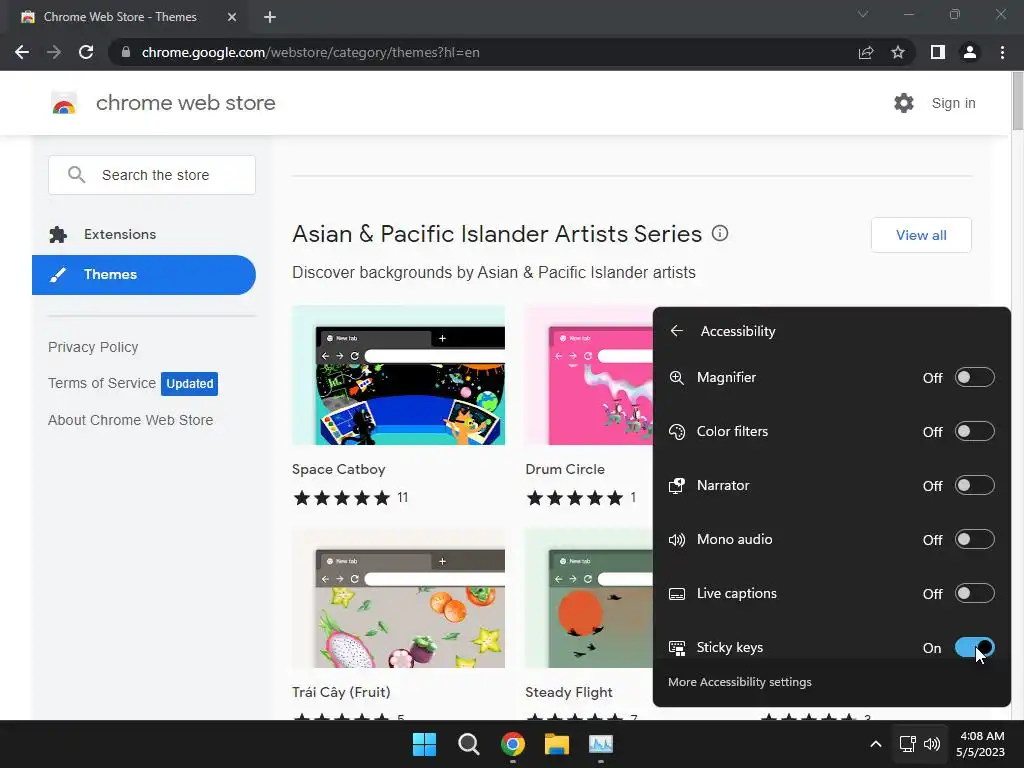Click View all button
The height and width of the screenshot is (768, 1024).
pos(921,235)
